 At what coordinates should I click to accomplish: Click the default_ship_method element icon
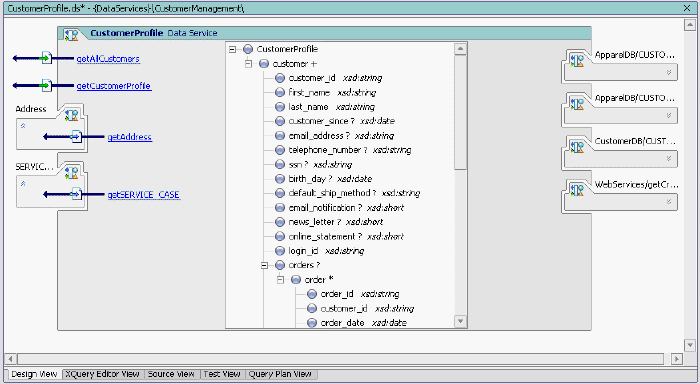(280, 193)
